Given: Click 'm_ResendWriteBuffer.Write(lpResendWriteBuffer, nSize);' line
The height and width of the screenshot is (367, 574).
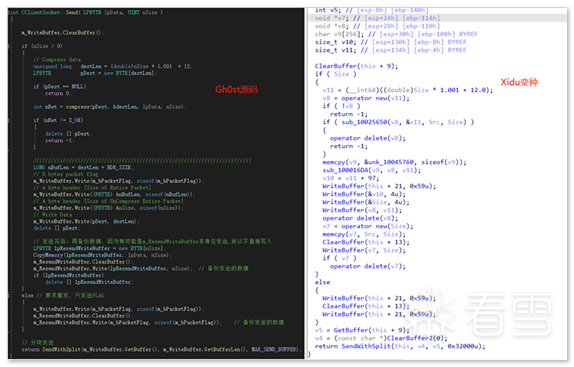Looking at the screenshot, I should (112, 269).
